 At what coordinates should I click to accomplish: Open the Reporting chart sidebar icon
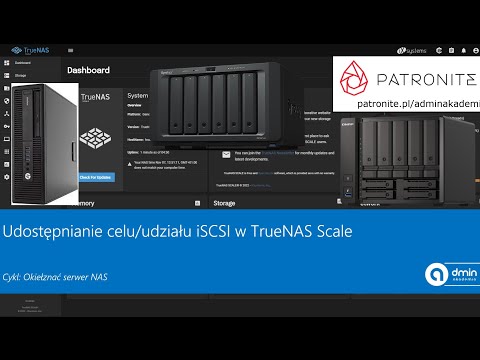(x=7, y=164)
